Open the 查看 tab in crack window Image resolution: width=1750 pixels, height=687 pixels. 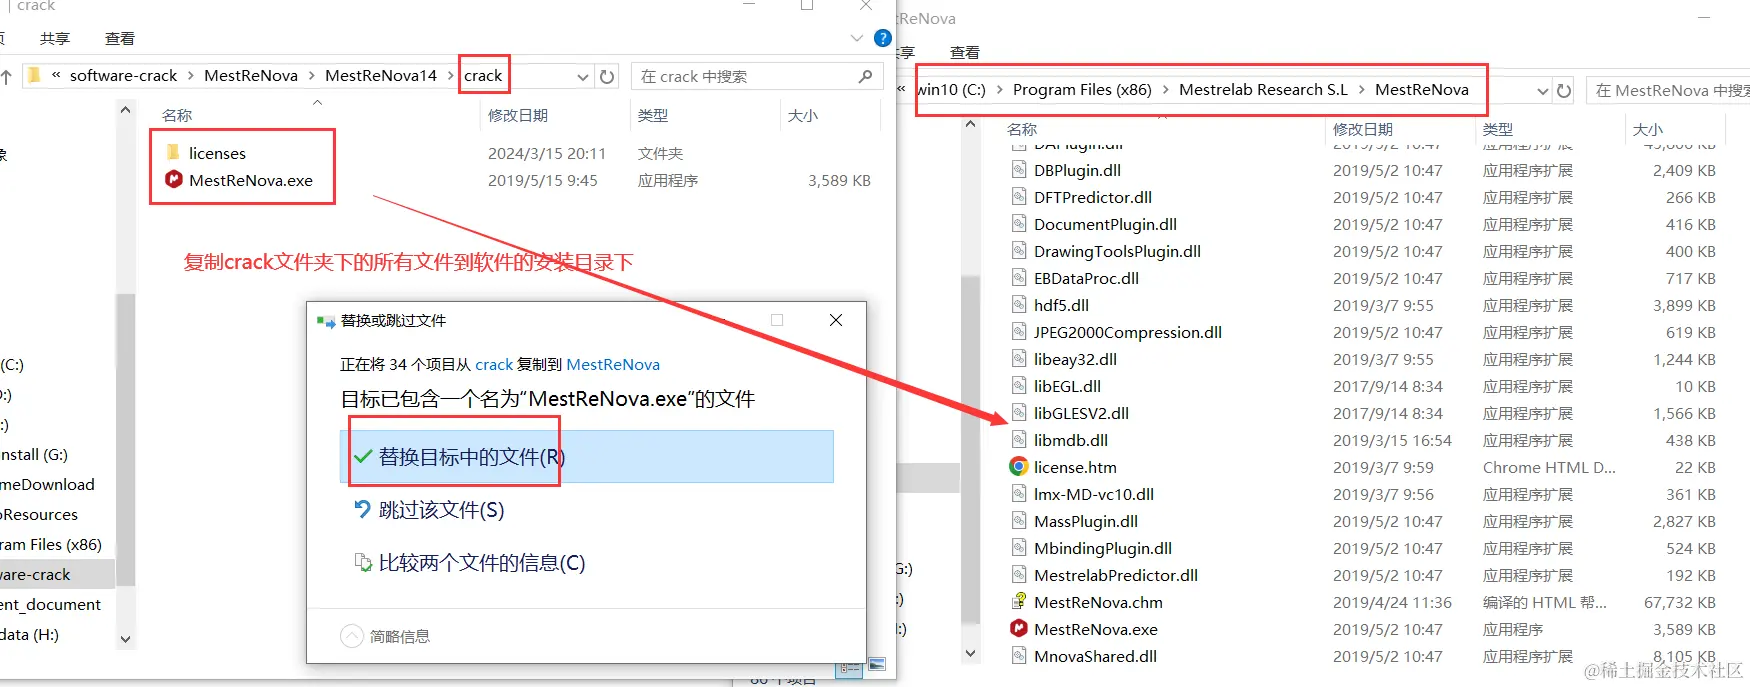(120, 38)
